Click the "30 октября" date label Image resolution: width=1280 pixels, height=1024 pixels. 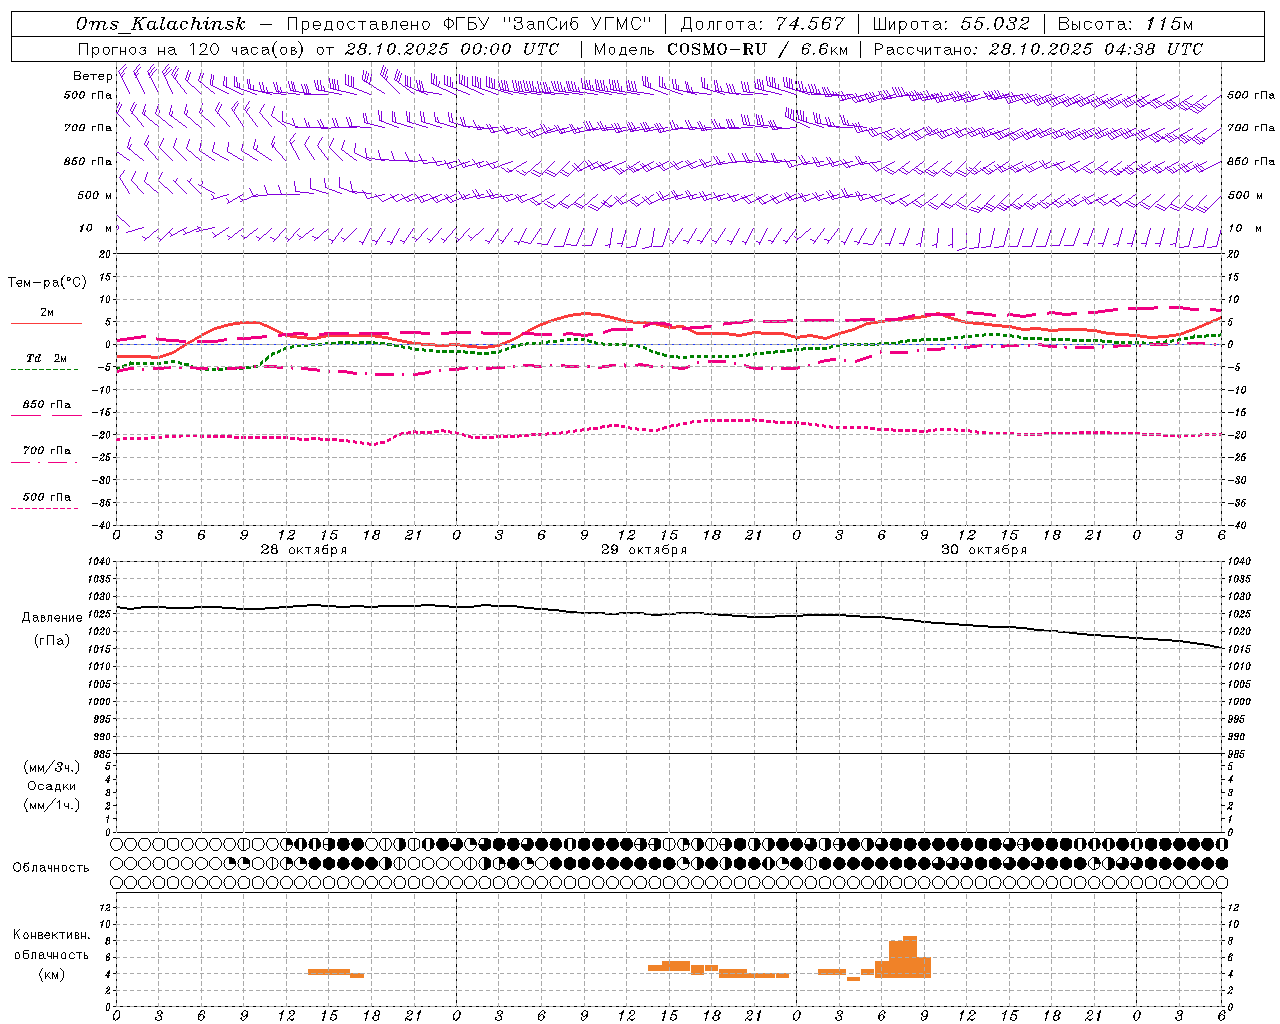[984, 550]
